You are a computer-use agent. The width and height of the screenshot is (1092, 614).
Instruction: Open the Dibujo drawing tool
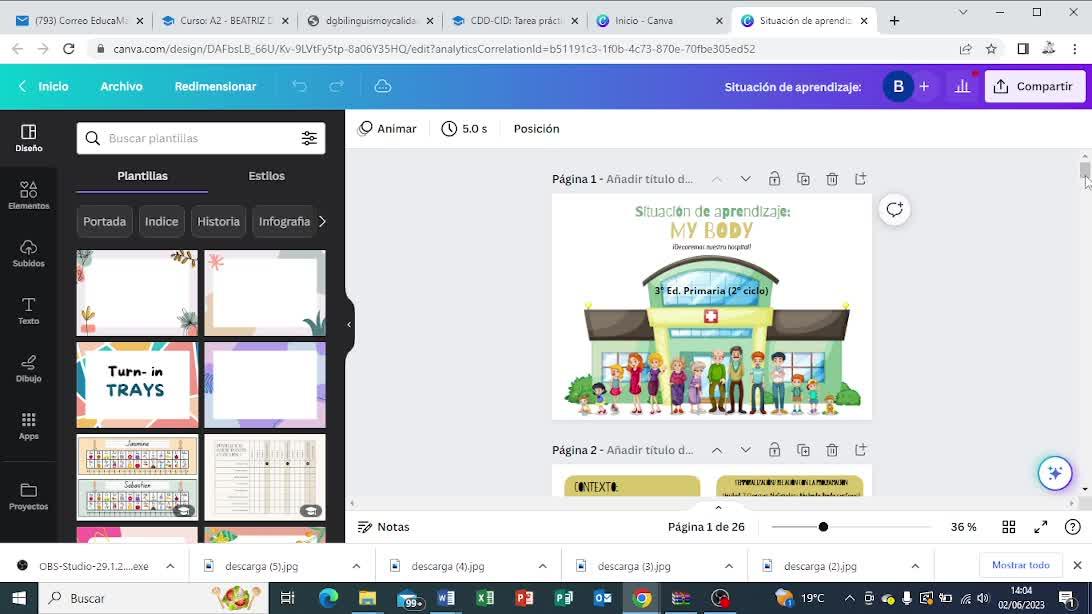pos(29,369)
